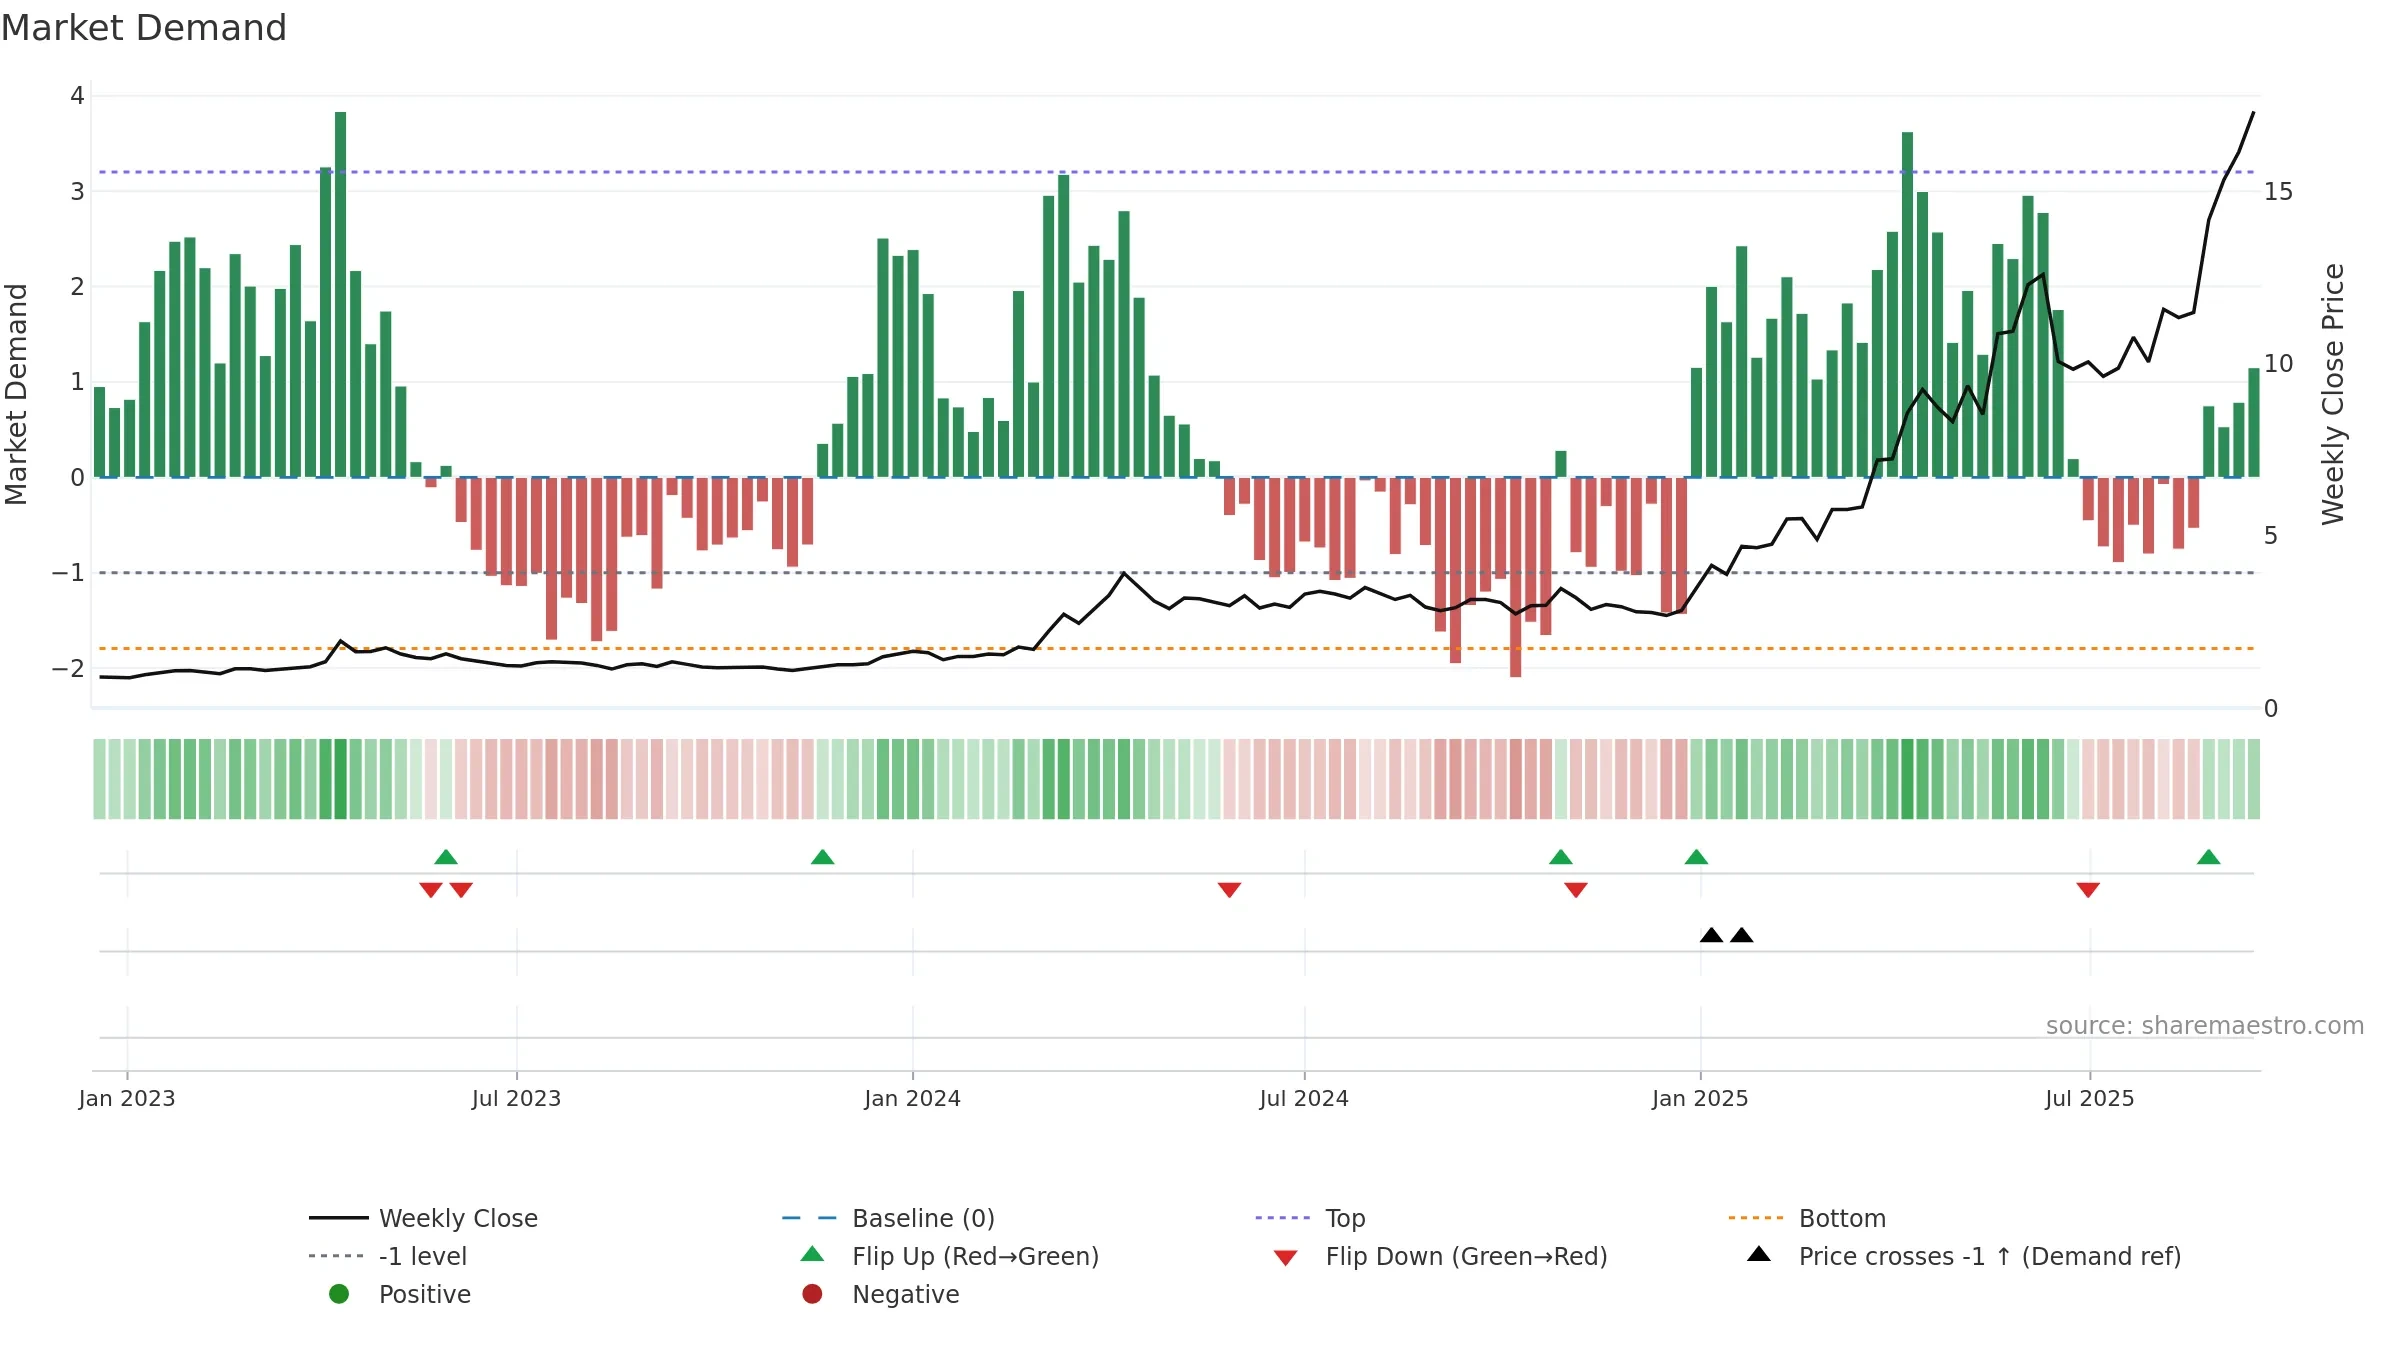Click the 15 tick on the price axis
The image size is (2400, 1350).
click(x=2279, y=191)
